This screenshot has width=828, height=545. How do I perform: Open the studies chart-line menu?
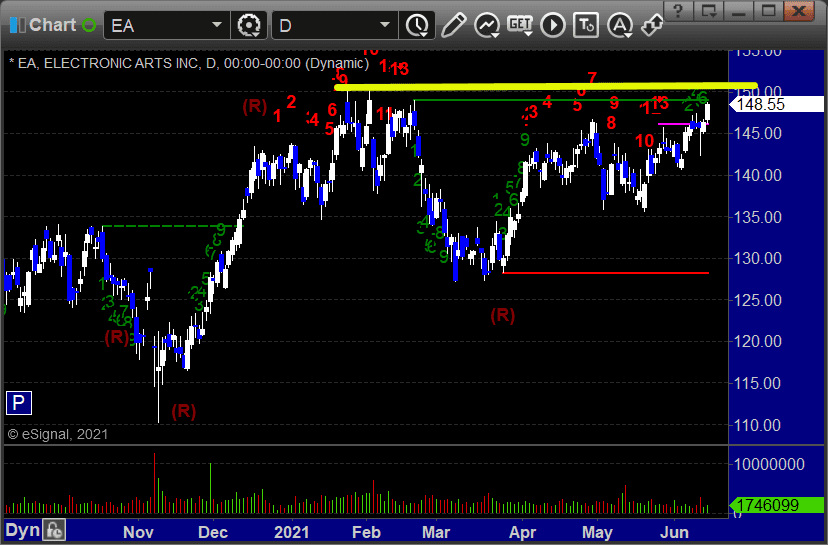coord(487,25)
